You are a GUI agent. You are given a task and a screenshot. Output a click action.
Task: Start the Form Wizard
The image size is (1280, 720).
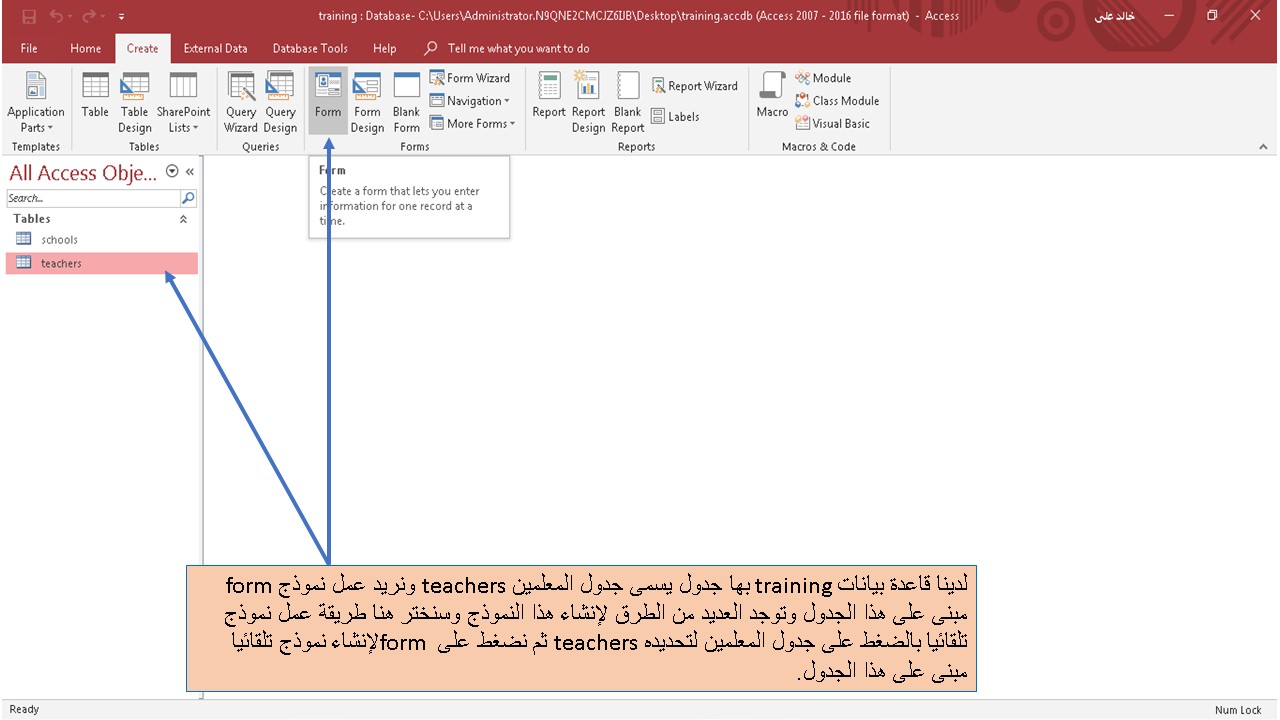(x=470, y=78)
